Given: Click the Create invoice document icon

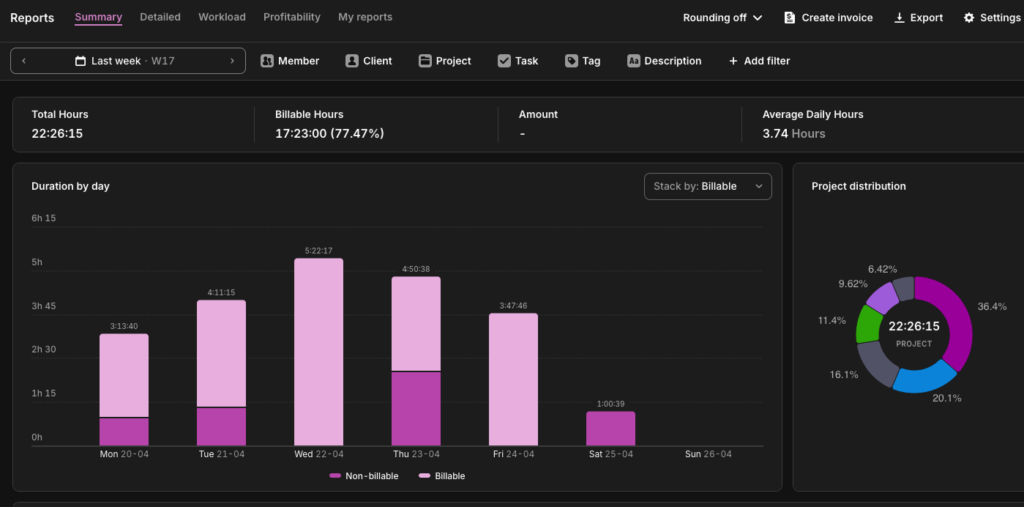Looking at the screenshot, I should pos(790,18).
